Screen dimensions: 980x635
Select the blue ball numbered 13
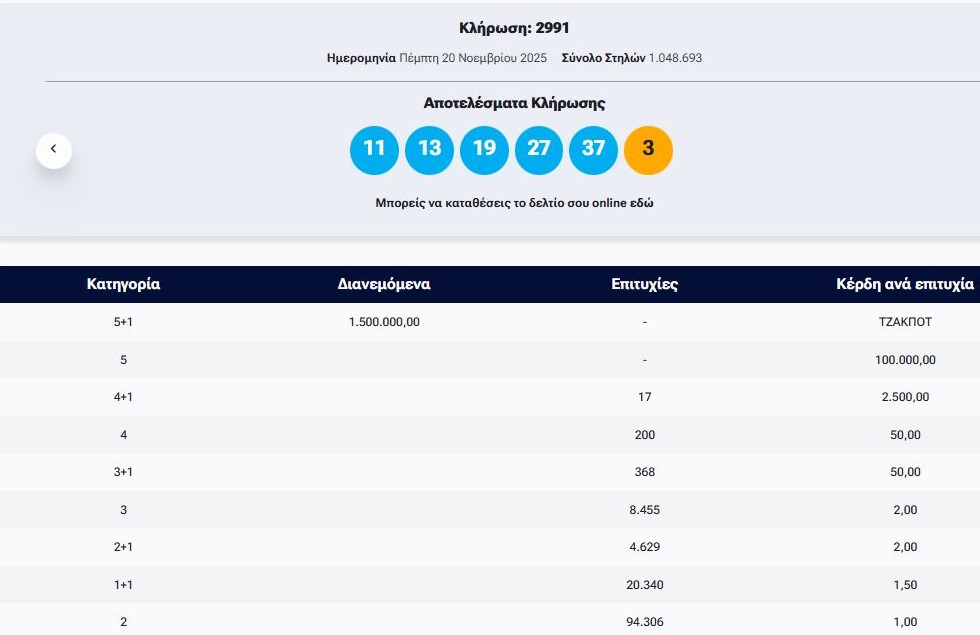point(429,150)
